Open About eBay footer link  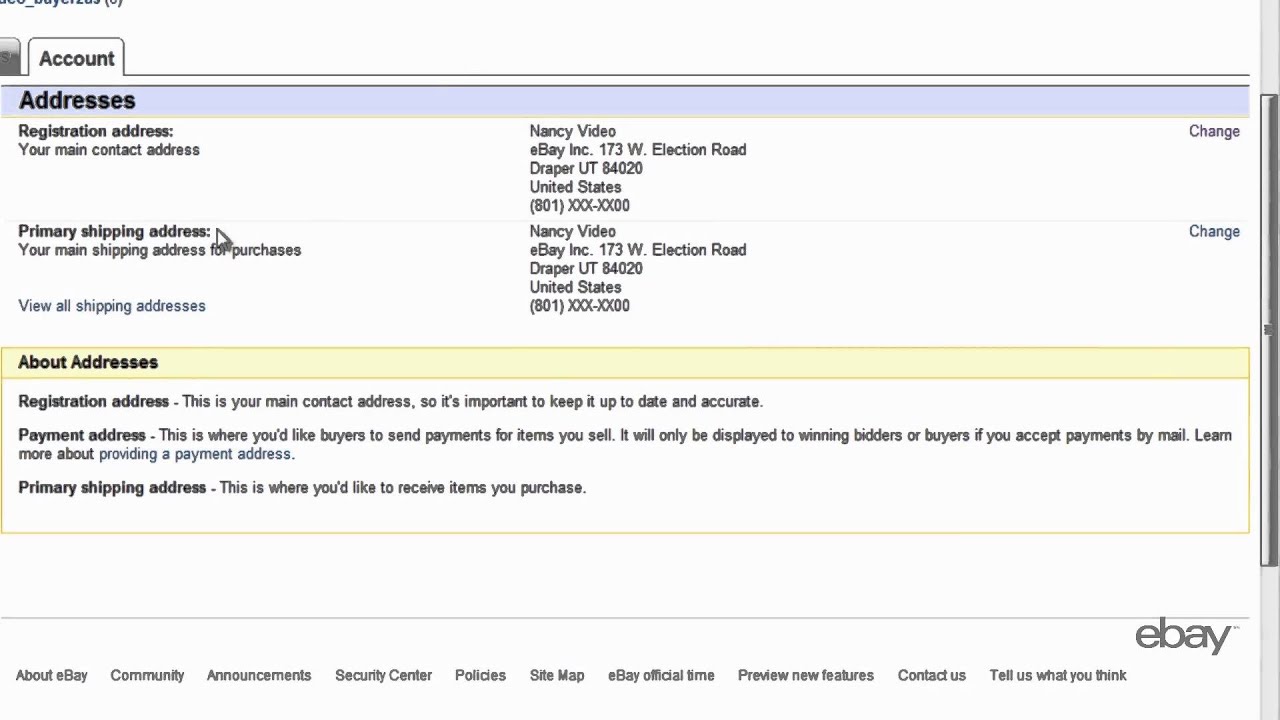[52, 675]
